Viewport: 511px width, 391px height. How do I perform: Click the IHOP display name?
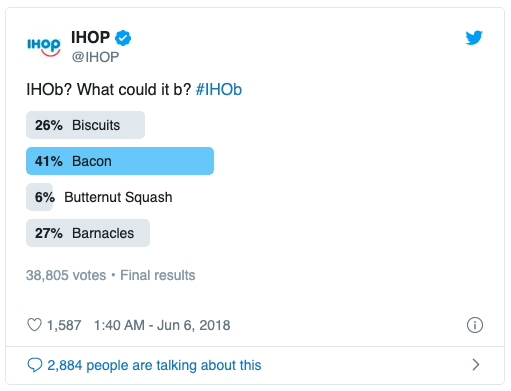(x=90, y=37)
